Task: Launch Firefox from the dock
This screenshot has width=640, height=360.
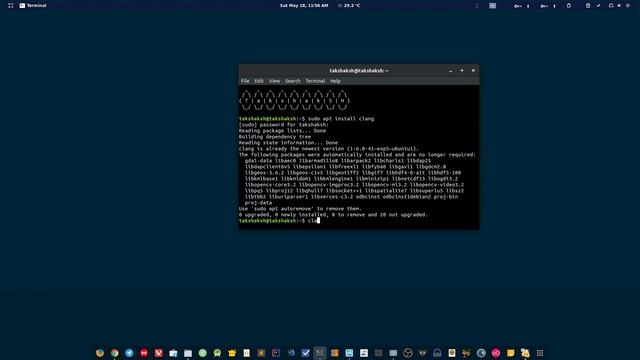Action: tap(100, 353)
